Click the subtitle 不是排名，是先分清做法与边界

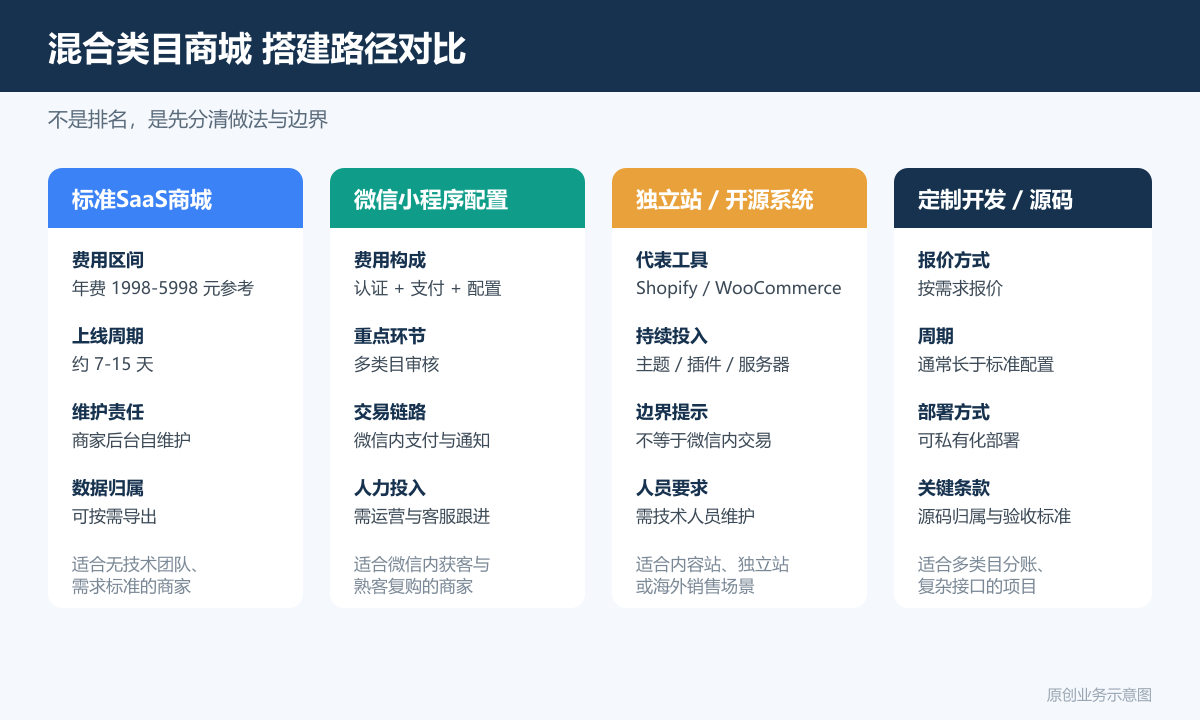click(188, 120)
